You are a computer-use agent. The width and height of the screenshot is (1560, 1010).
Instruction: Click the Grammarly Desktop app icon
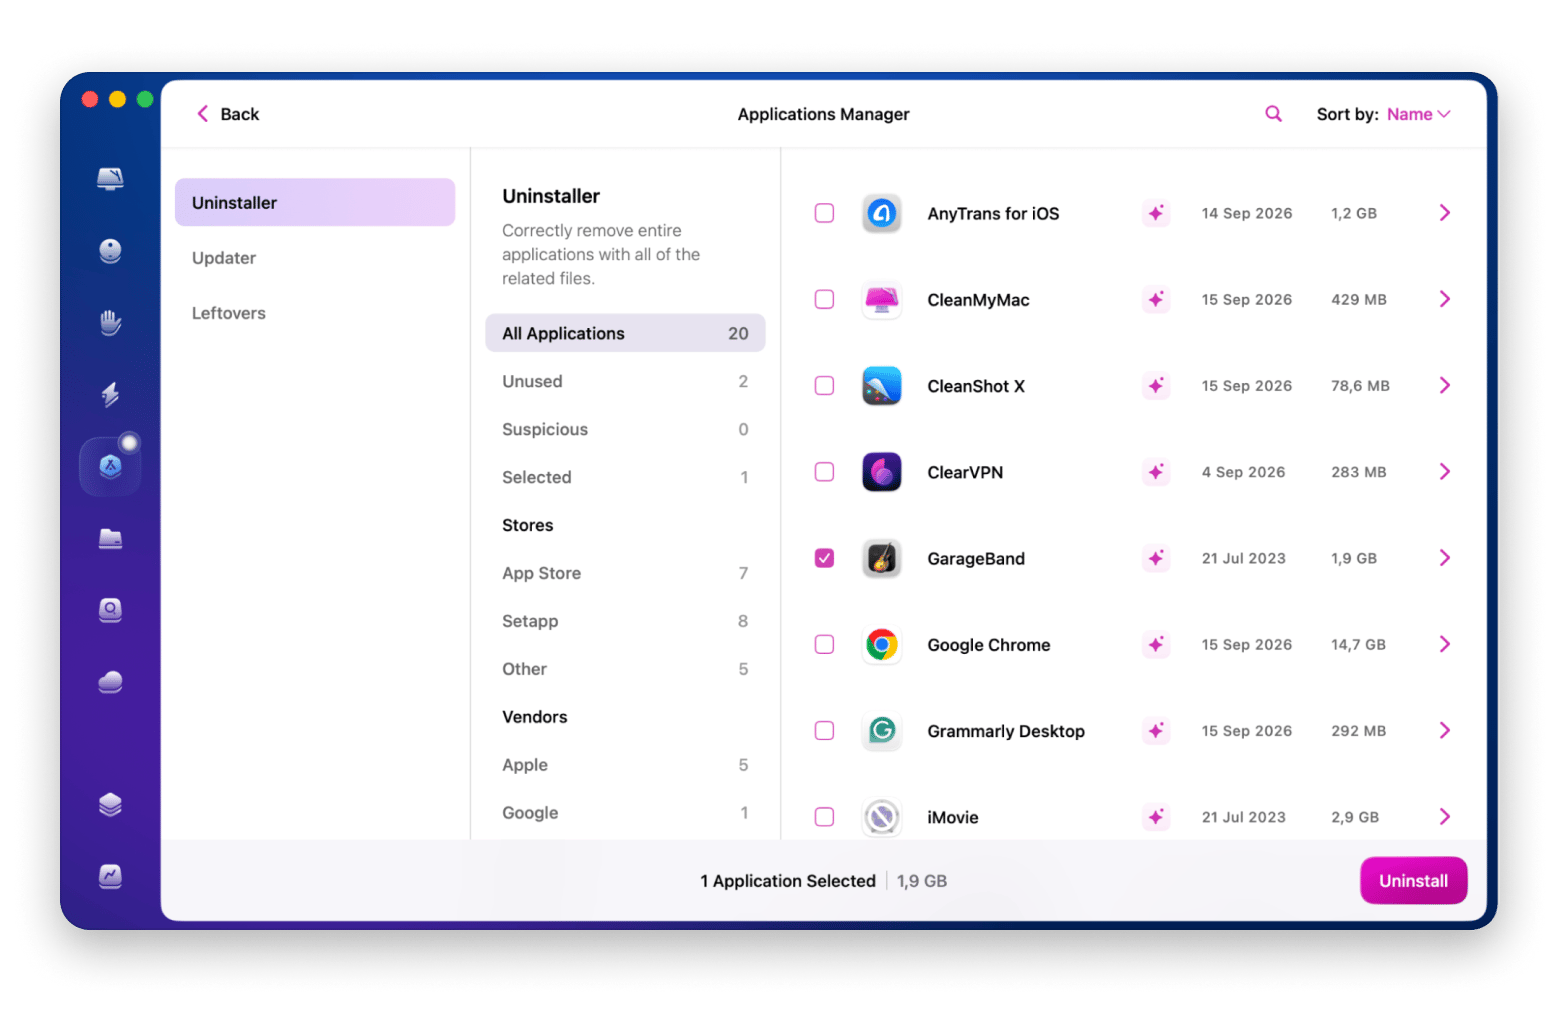click(x=882, y=731)
